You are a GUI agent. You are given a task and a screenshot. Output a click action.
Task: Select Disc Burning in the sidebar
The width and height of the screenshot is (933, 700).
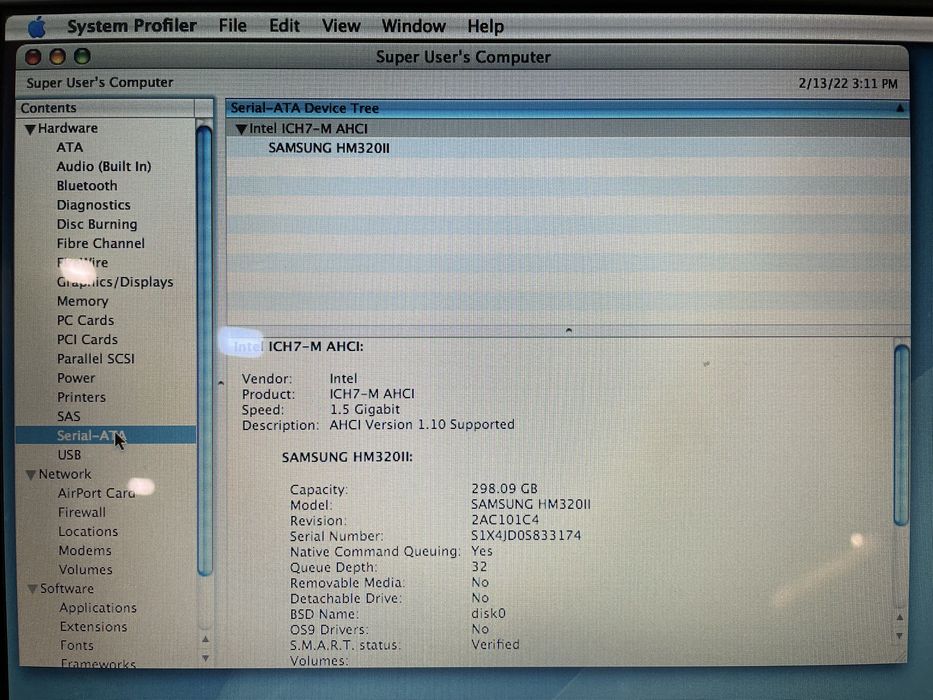click(x=97, y=224)
